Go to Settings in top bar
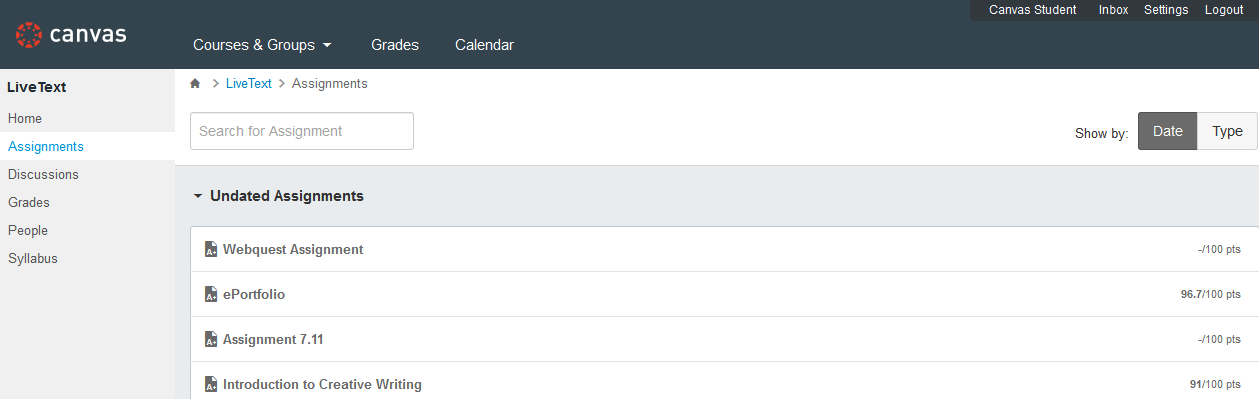 click(x=1166, y=10)
